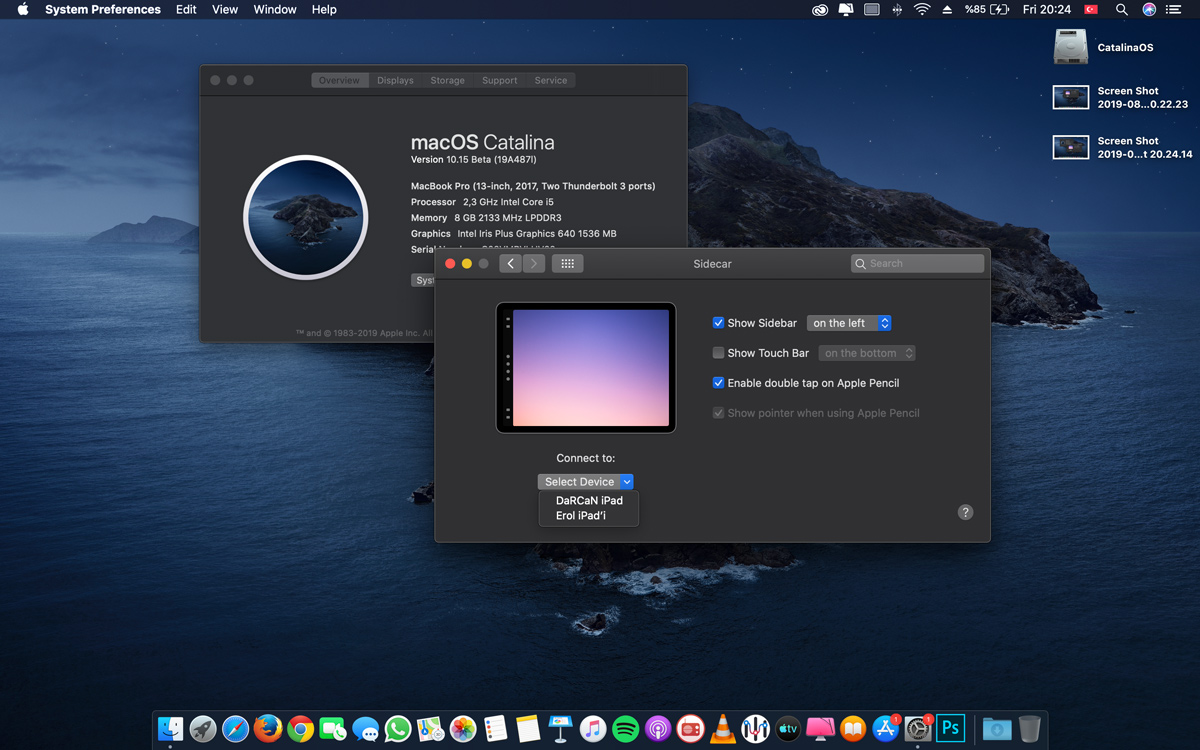Open Apple TV app in dock
The width and height of the screenshot is (1200, 750).
pyautogui.click(x=788, y=729)
